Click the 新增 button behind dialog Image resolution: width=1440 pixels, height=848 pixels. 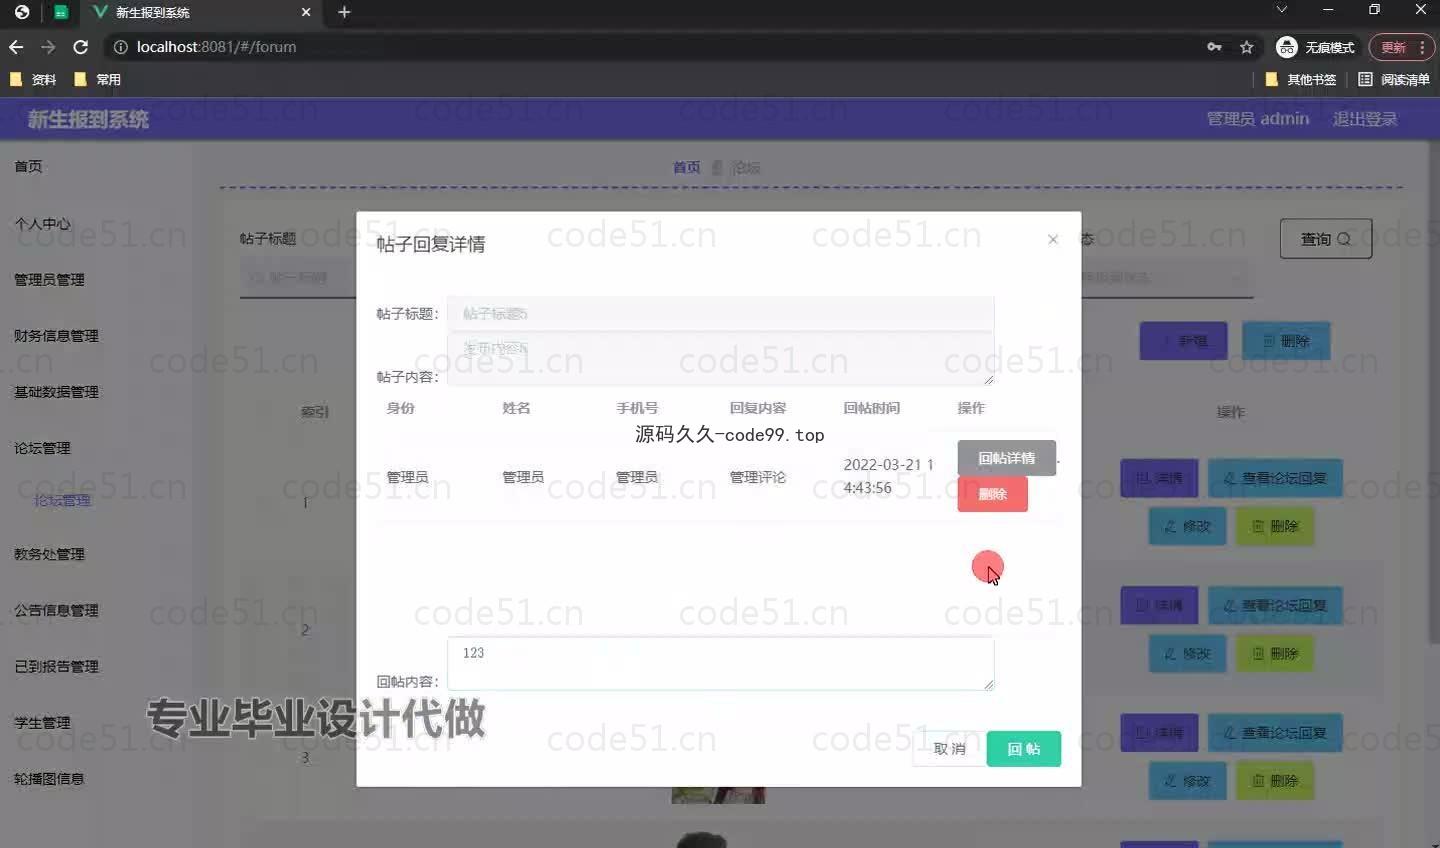pyautogui.click(x=1183, y=341)
